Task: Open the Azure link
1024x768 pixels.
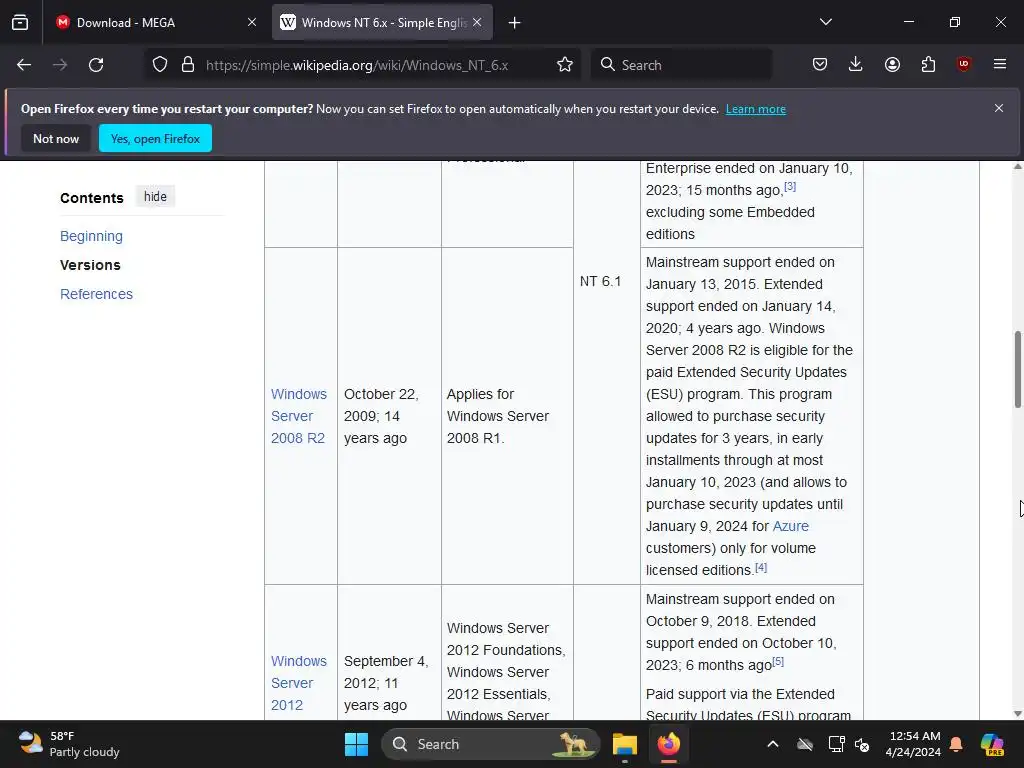Action: [x=790, y=526]
